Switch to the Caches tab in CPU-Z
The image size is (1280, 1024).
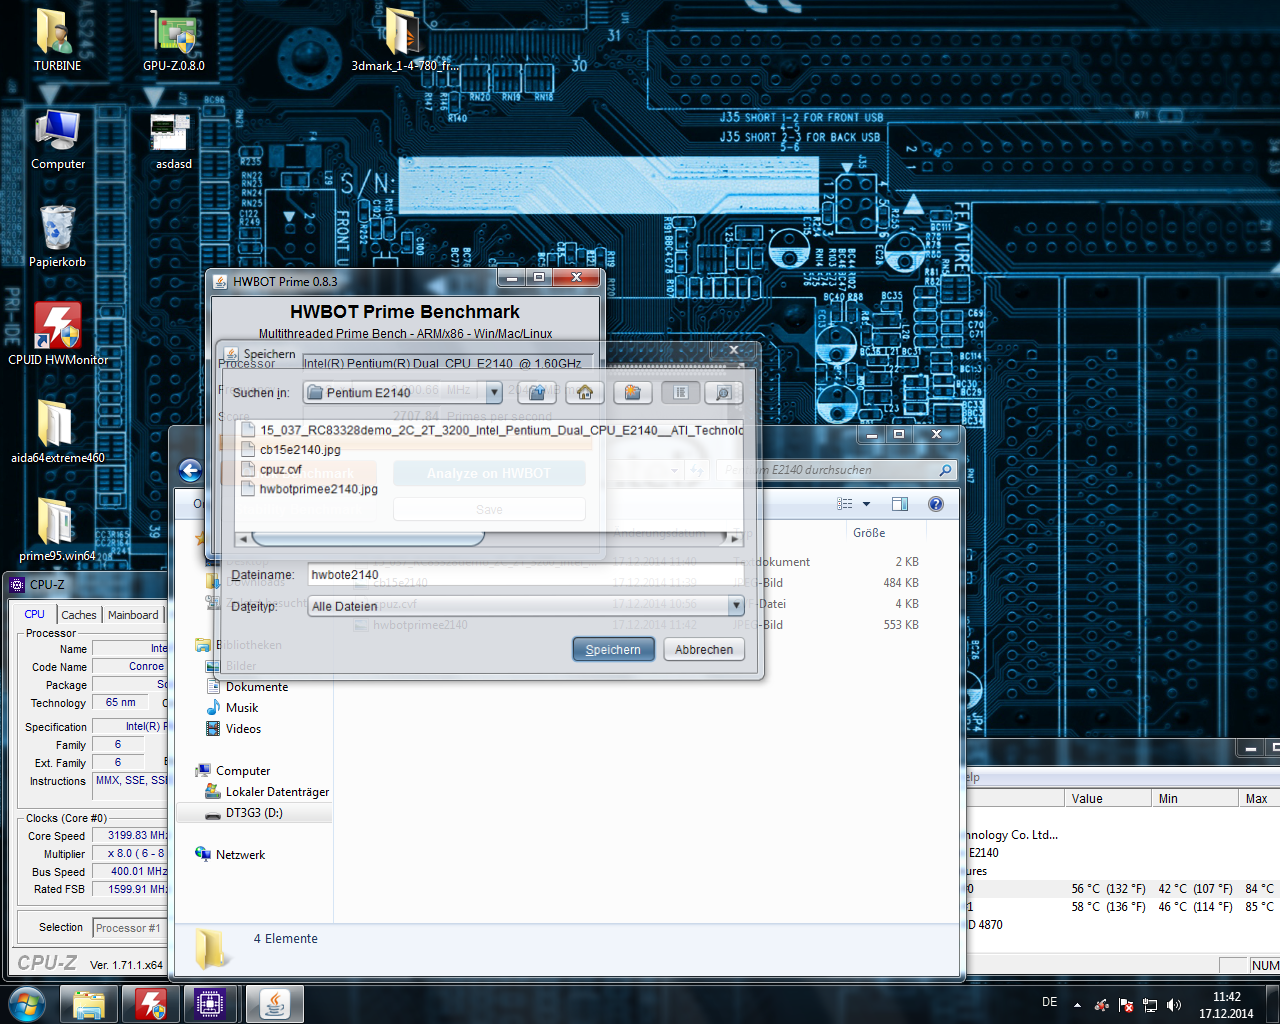79,615
